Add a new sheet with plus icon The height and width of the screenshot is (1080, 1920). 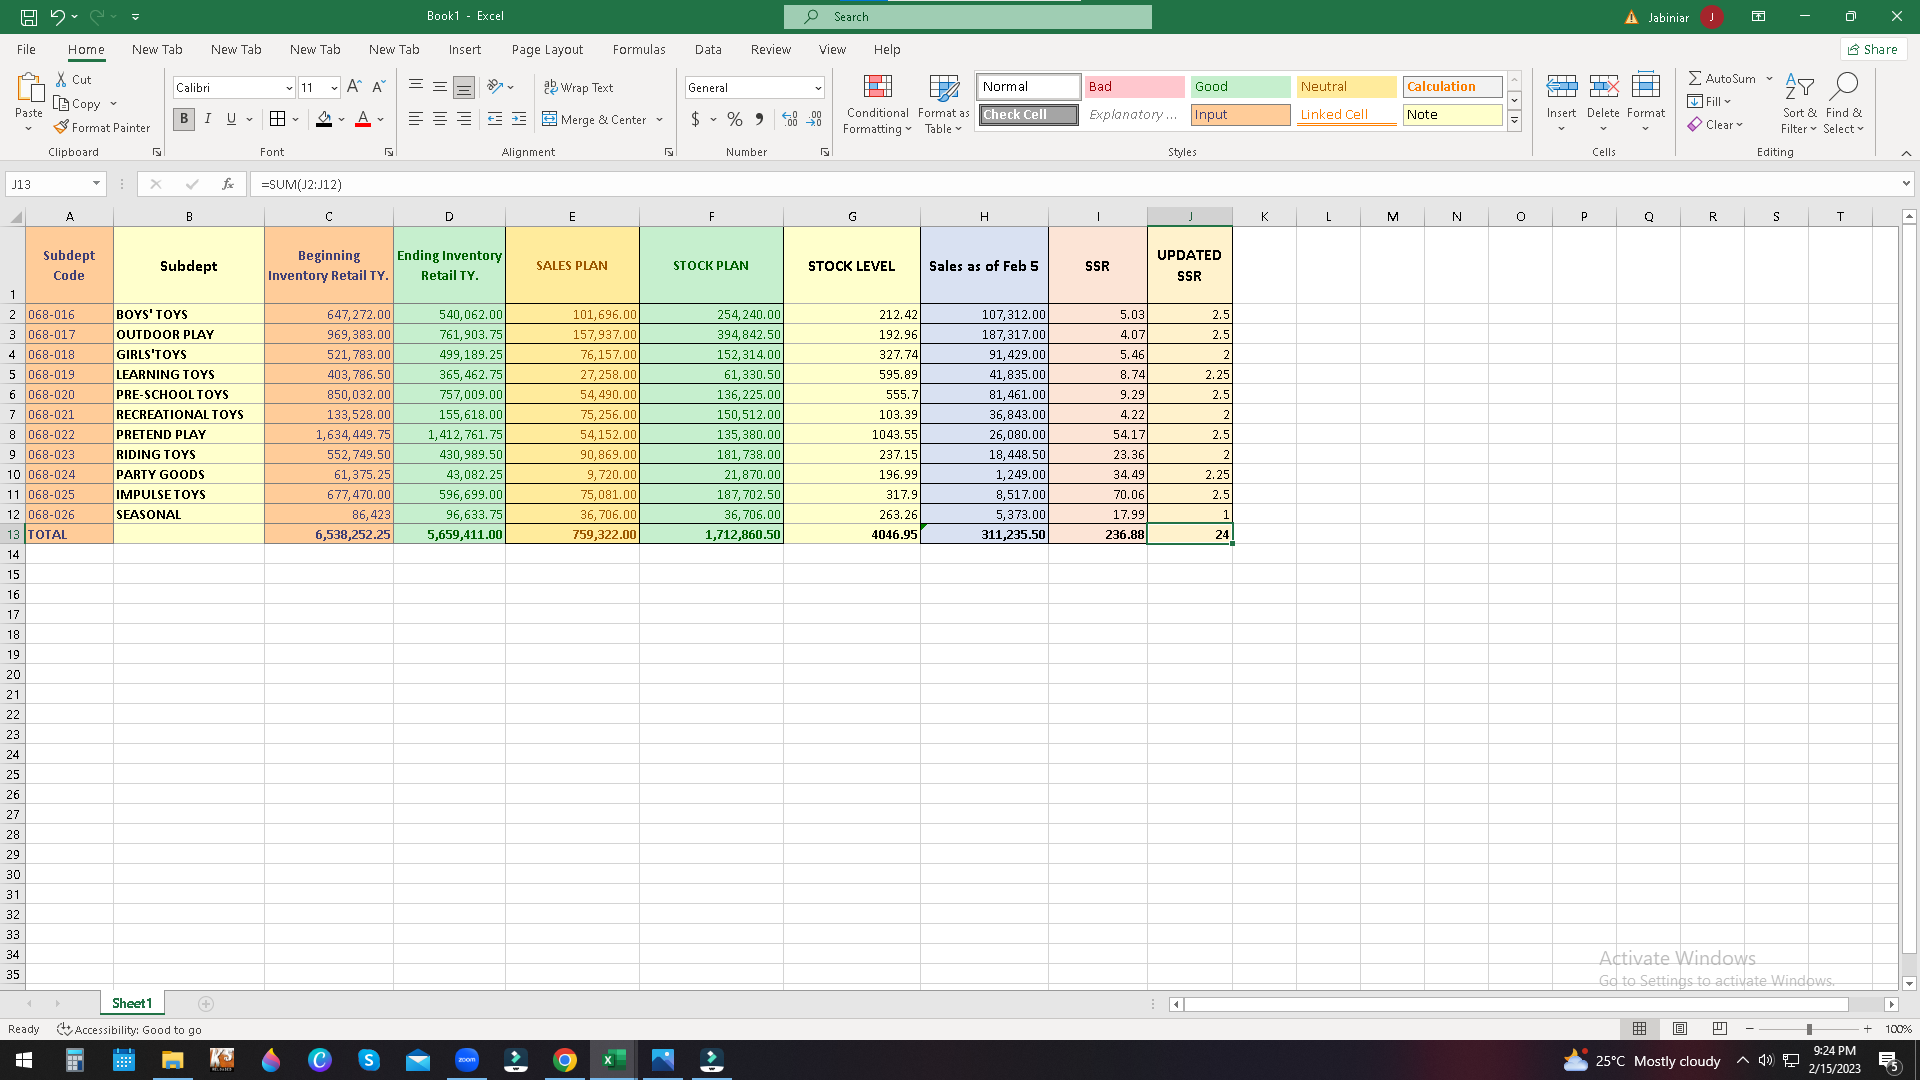pyautogui.click(x=206, y=1003)
